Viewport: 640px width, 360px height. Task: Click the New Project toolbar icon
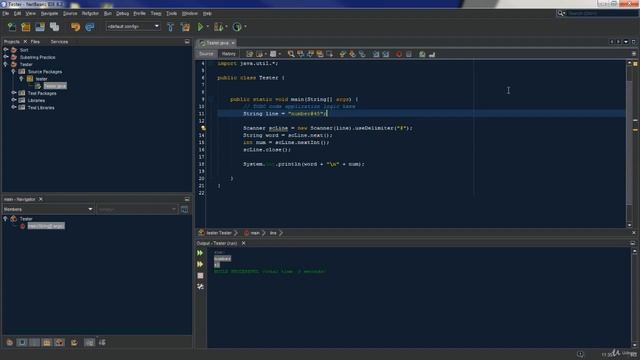tap(26, 27)
